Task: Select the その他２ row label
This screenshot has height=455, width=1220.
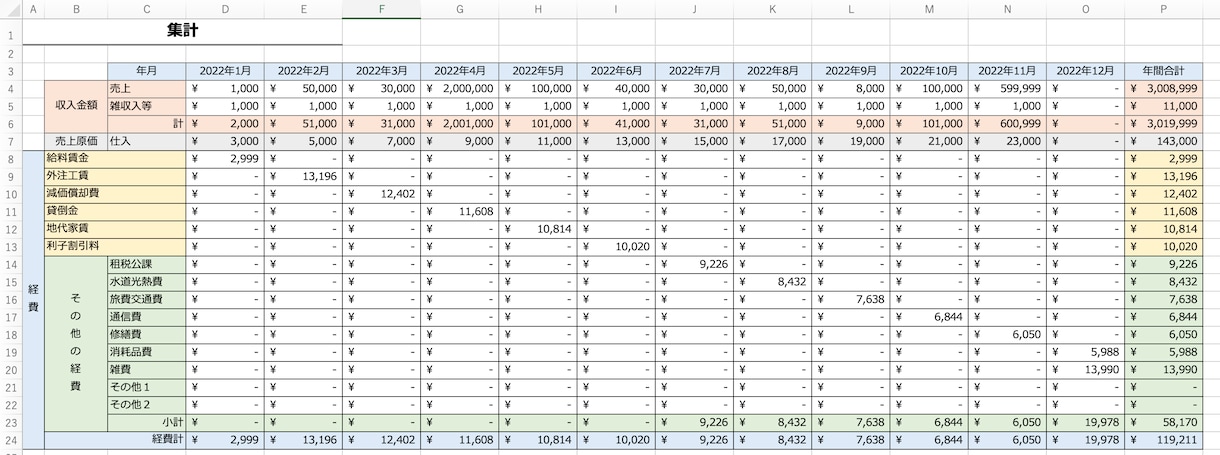Action: [147, 404]
